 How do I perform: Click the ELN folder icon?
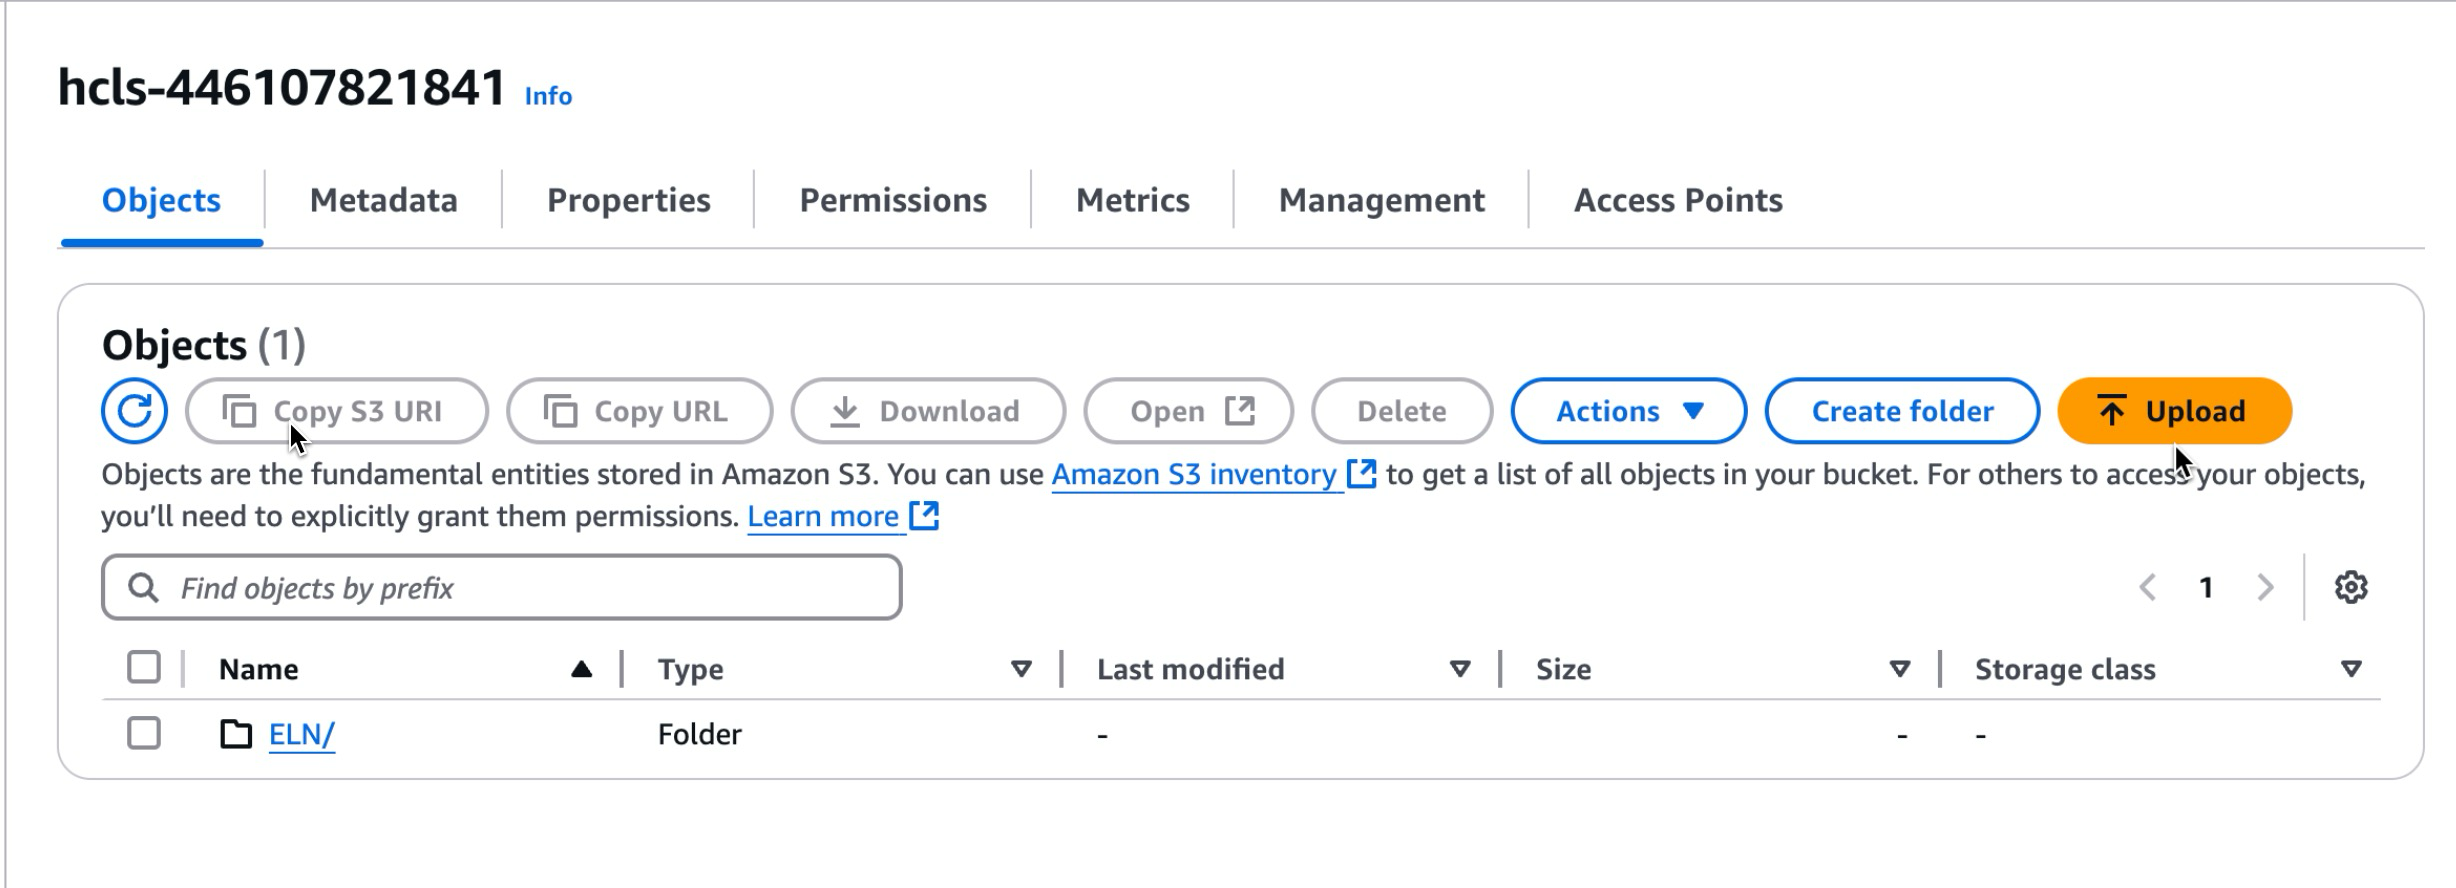point(236,735)
